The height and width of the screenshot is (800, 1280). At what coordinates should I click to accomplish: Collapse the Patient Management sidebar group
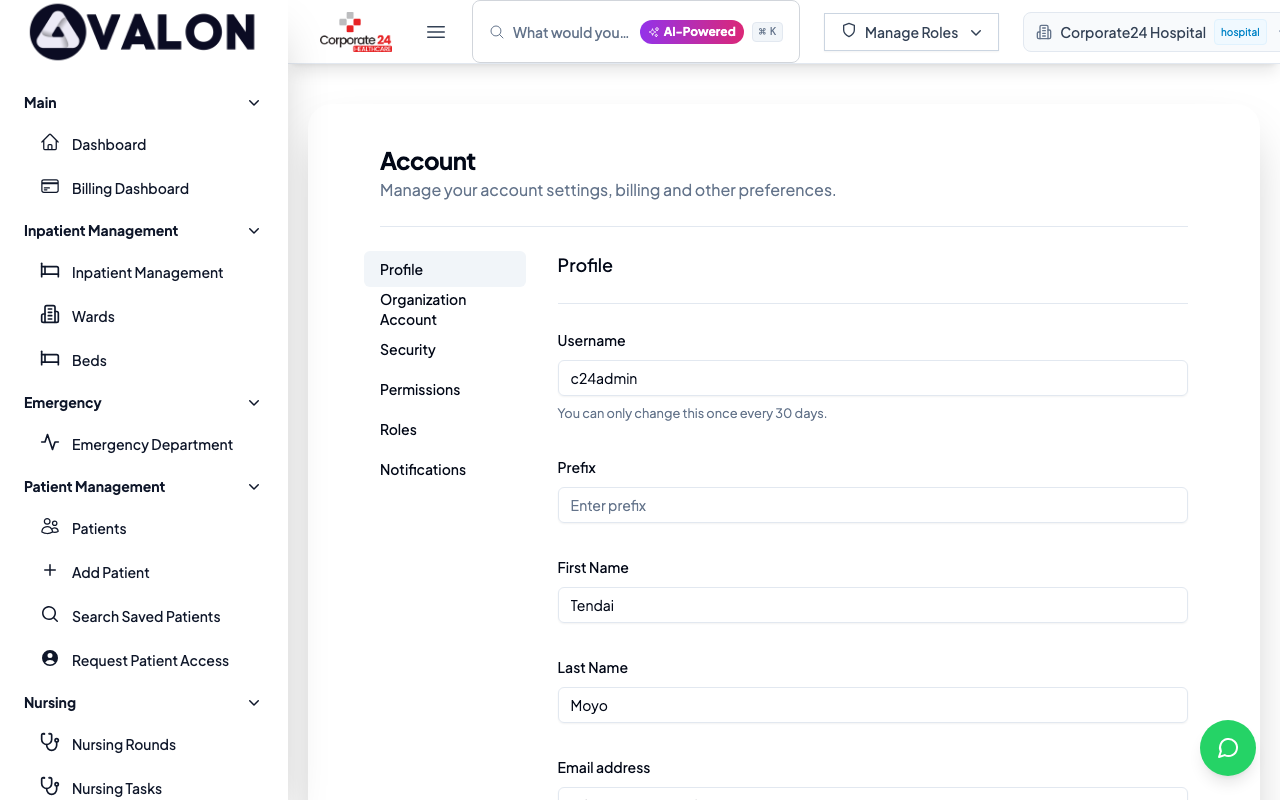(254, 487)
